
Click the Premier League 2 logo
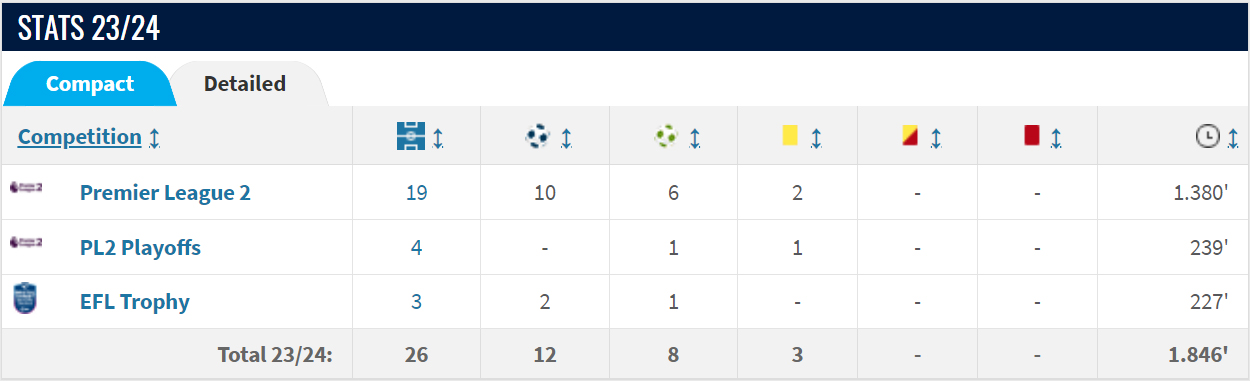point(25,188)
